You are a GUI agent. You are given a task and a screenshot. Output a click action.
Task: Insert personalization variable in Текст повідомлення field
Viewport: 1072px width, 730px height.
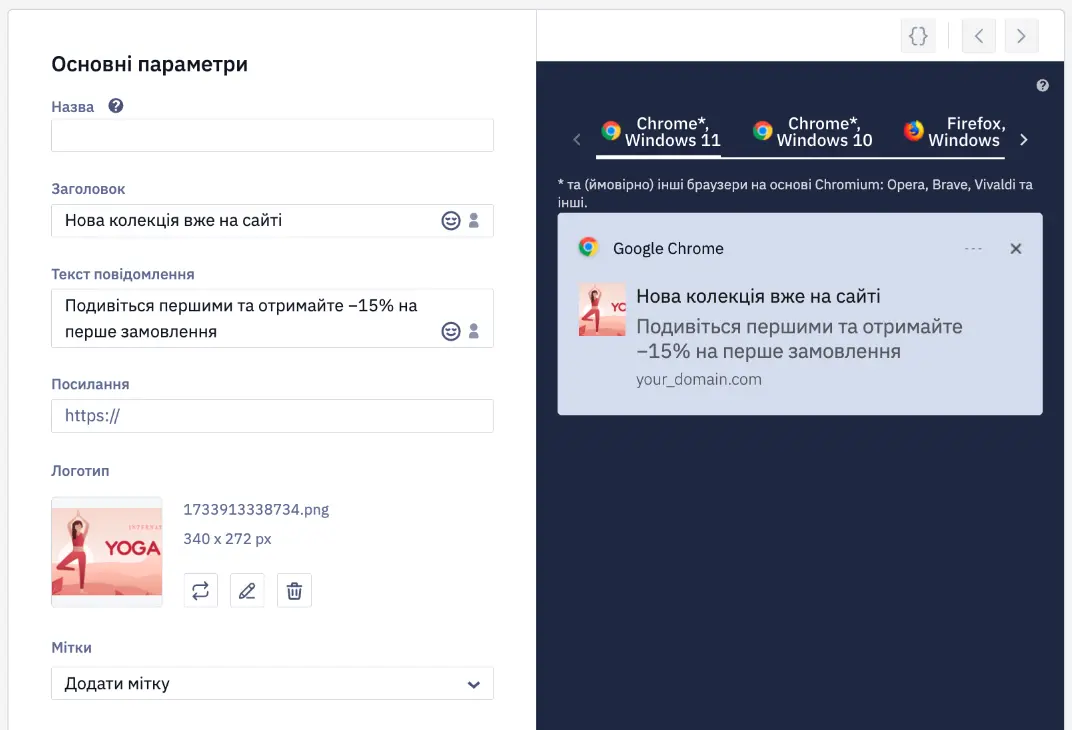(474, 332)
